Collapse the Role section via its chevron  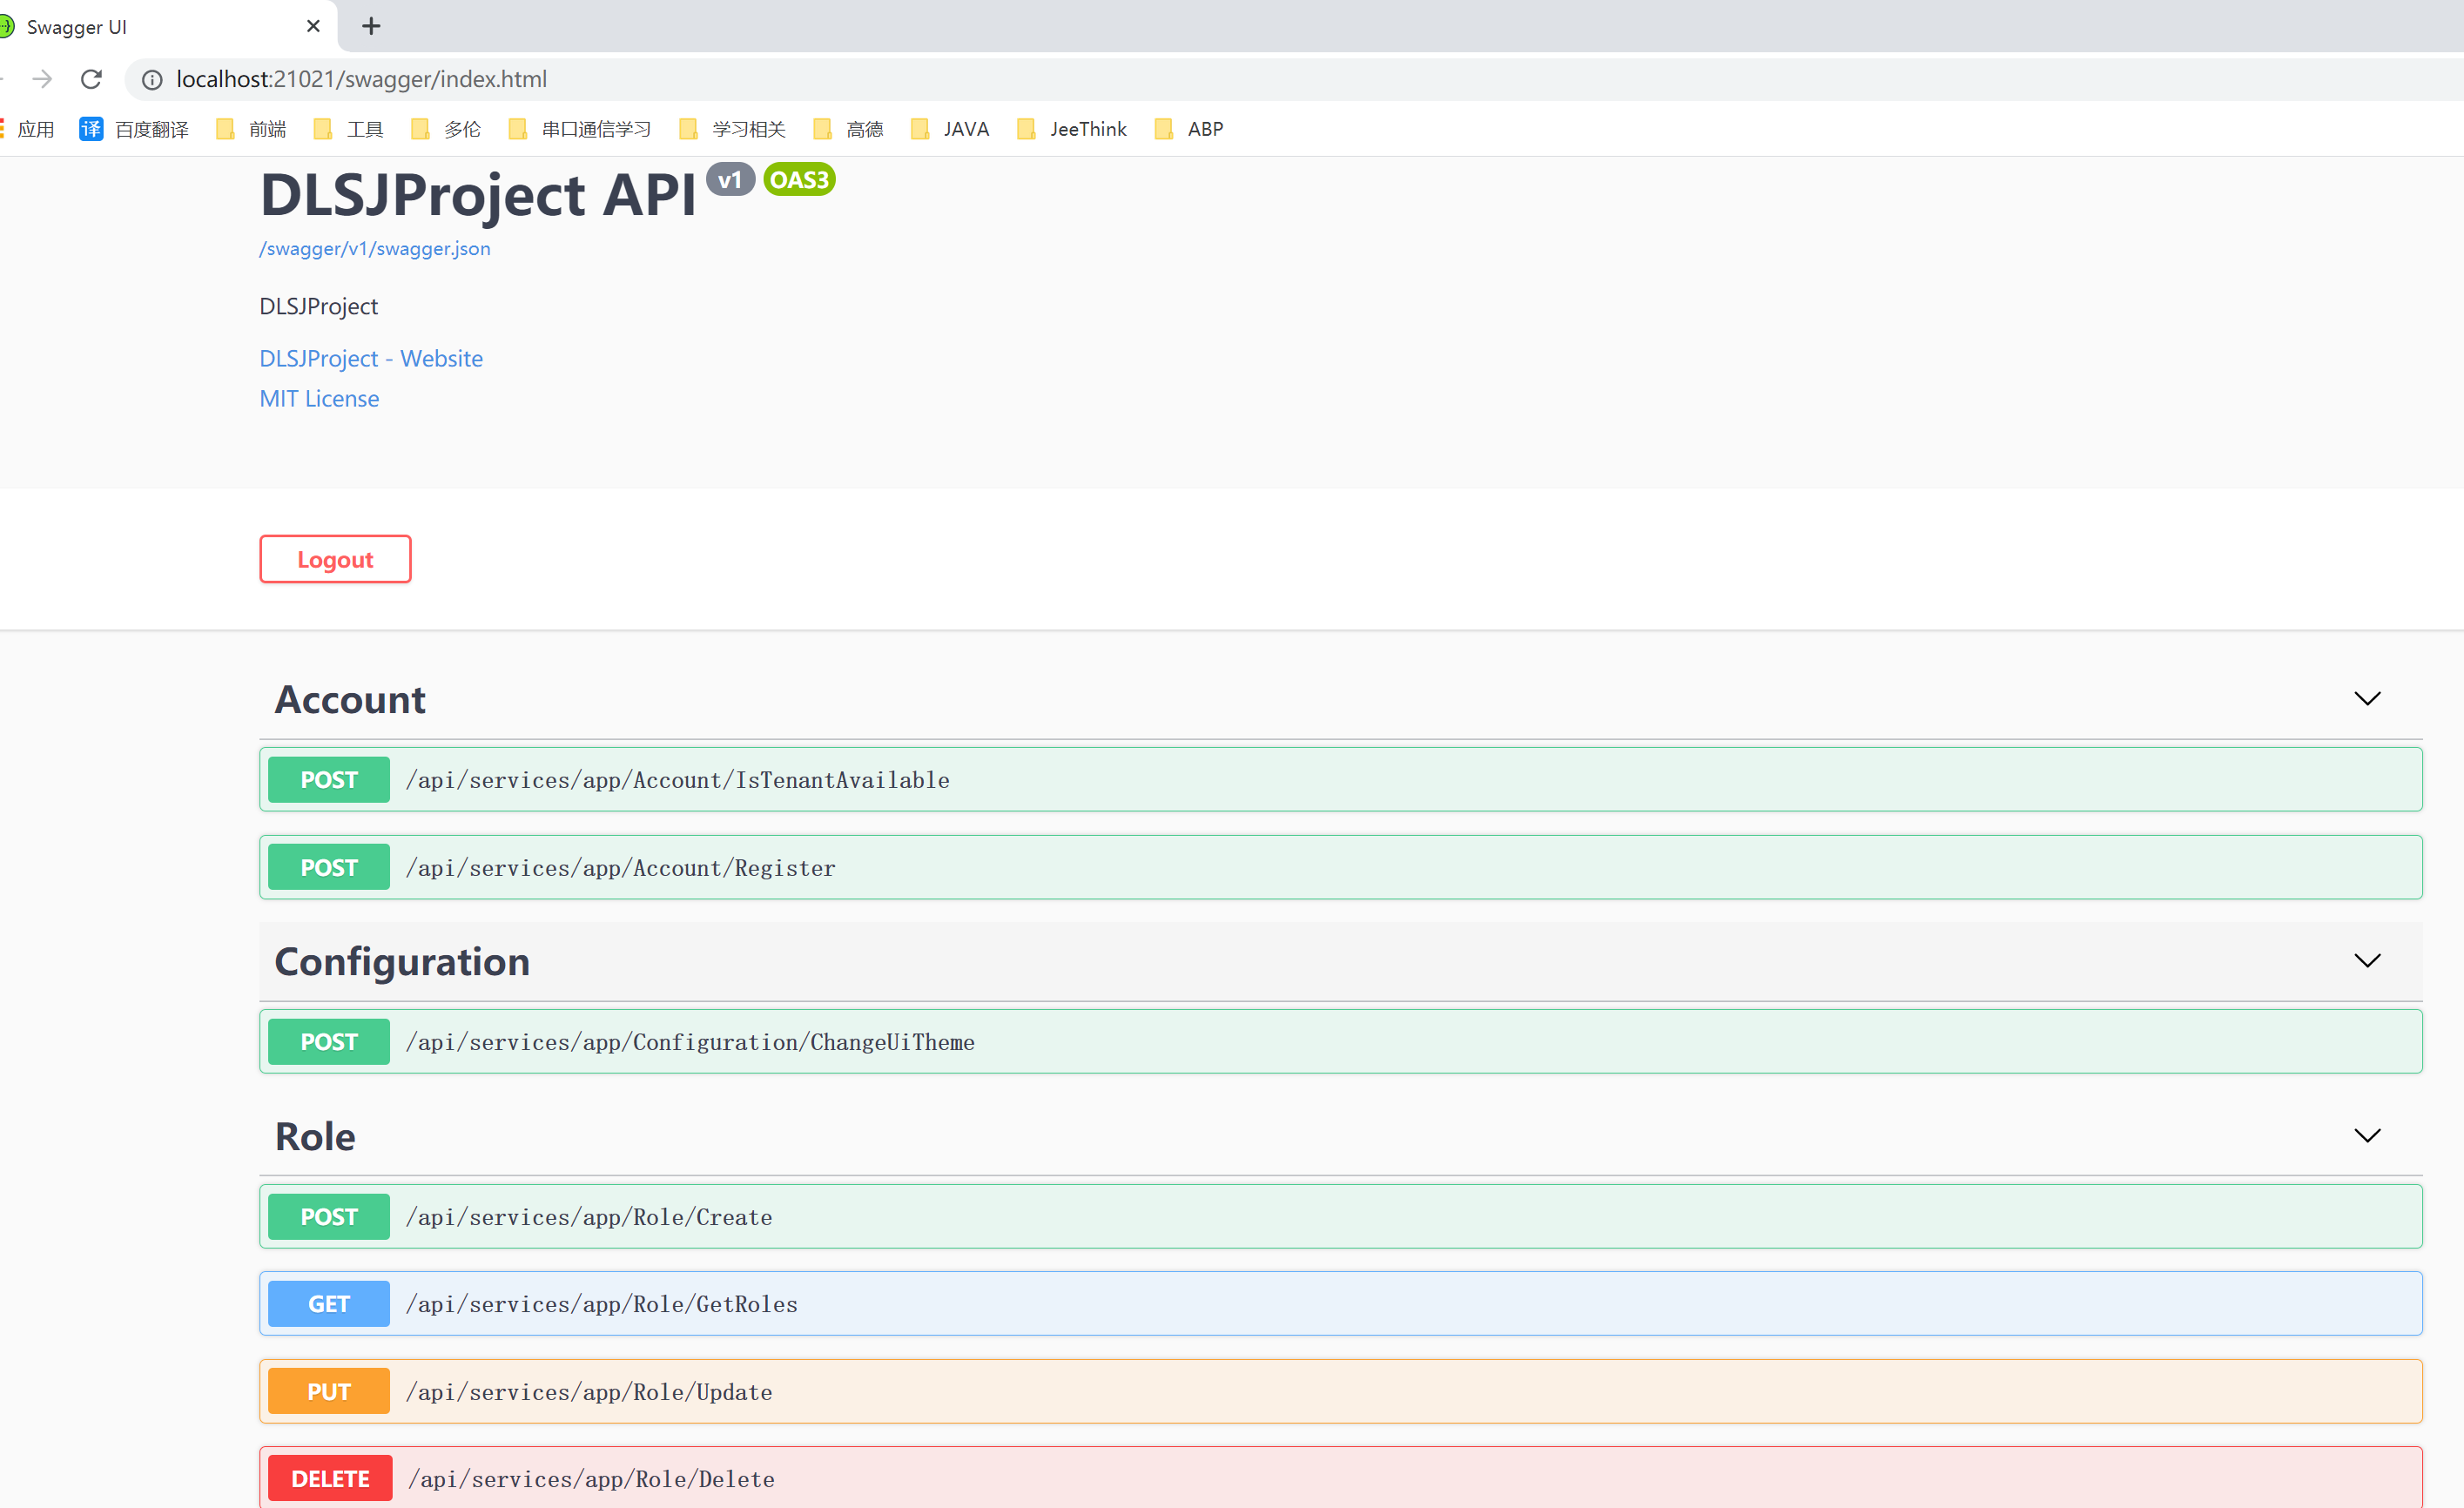[2367, 1135]
